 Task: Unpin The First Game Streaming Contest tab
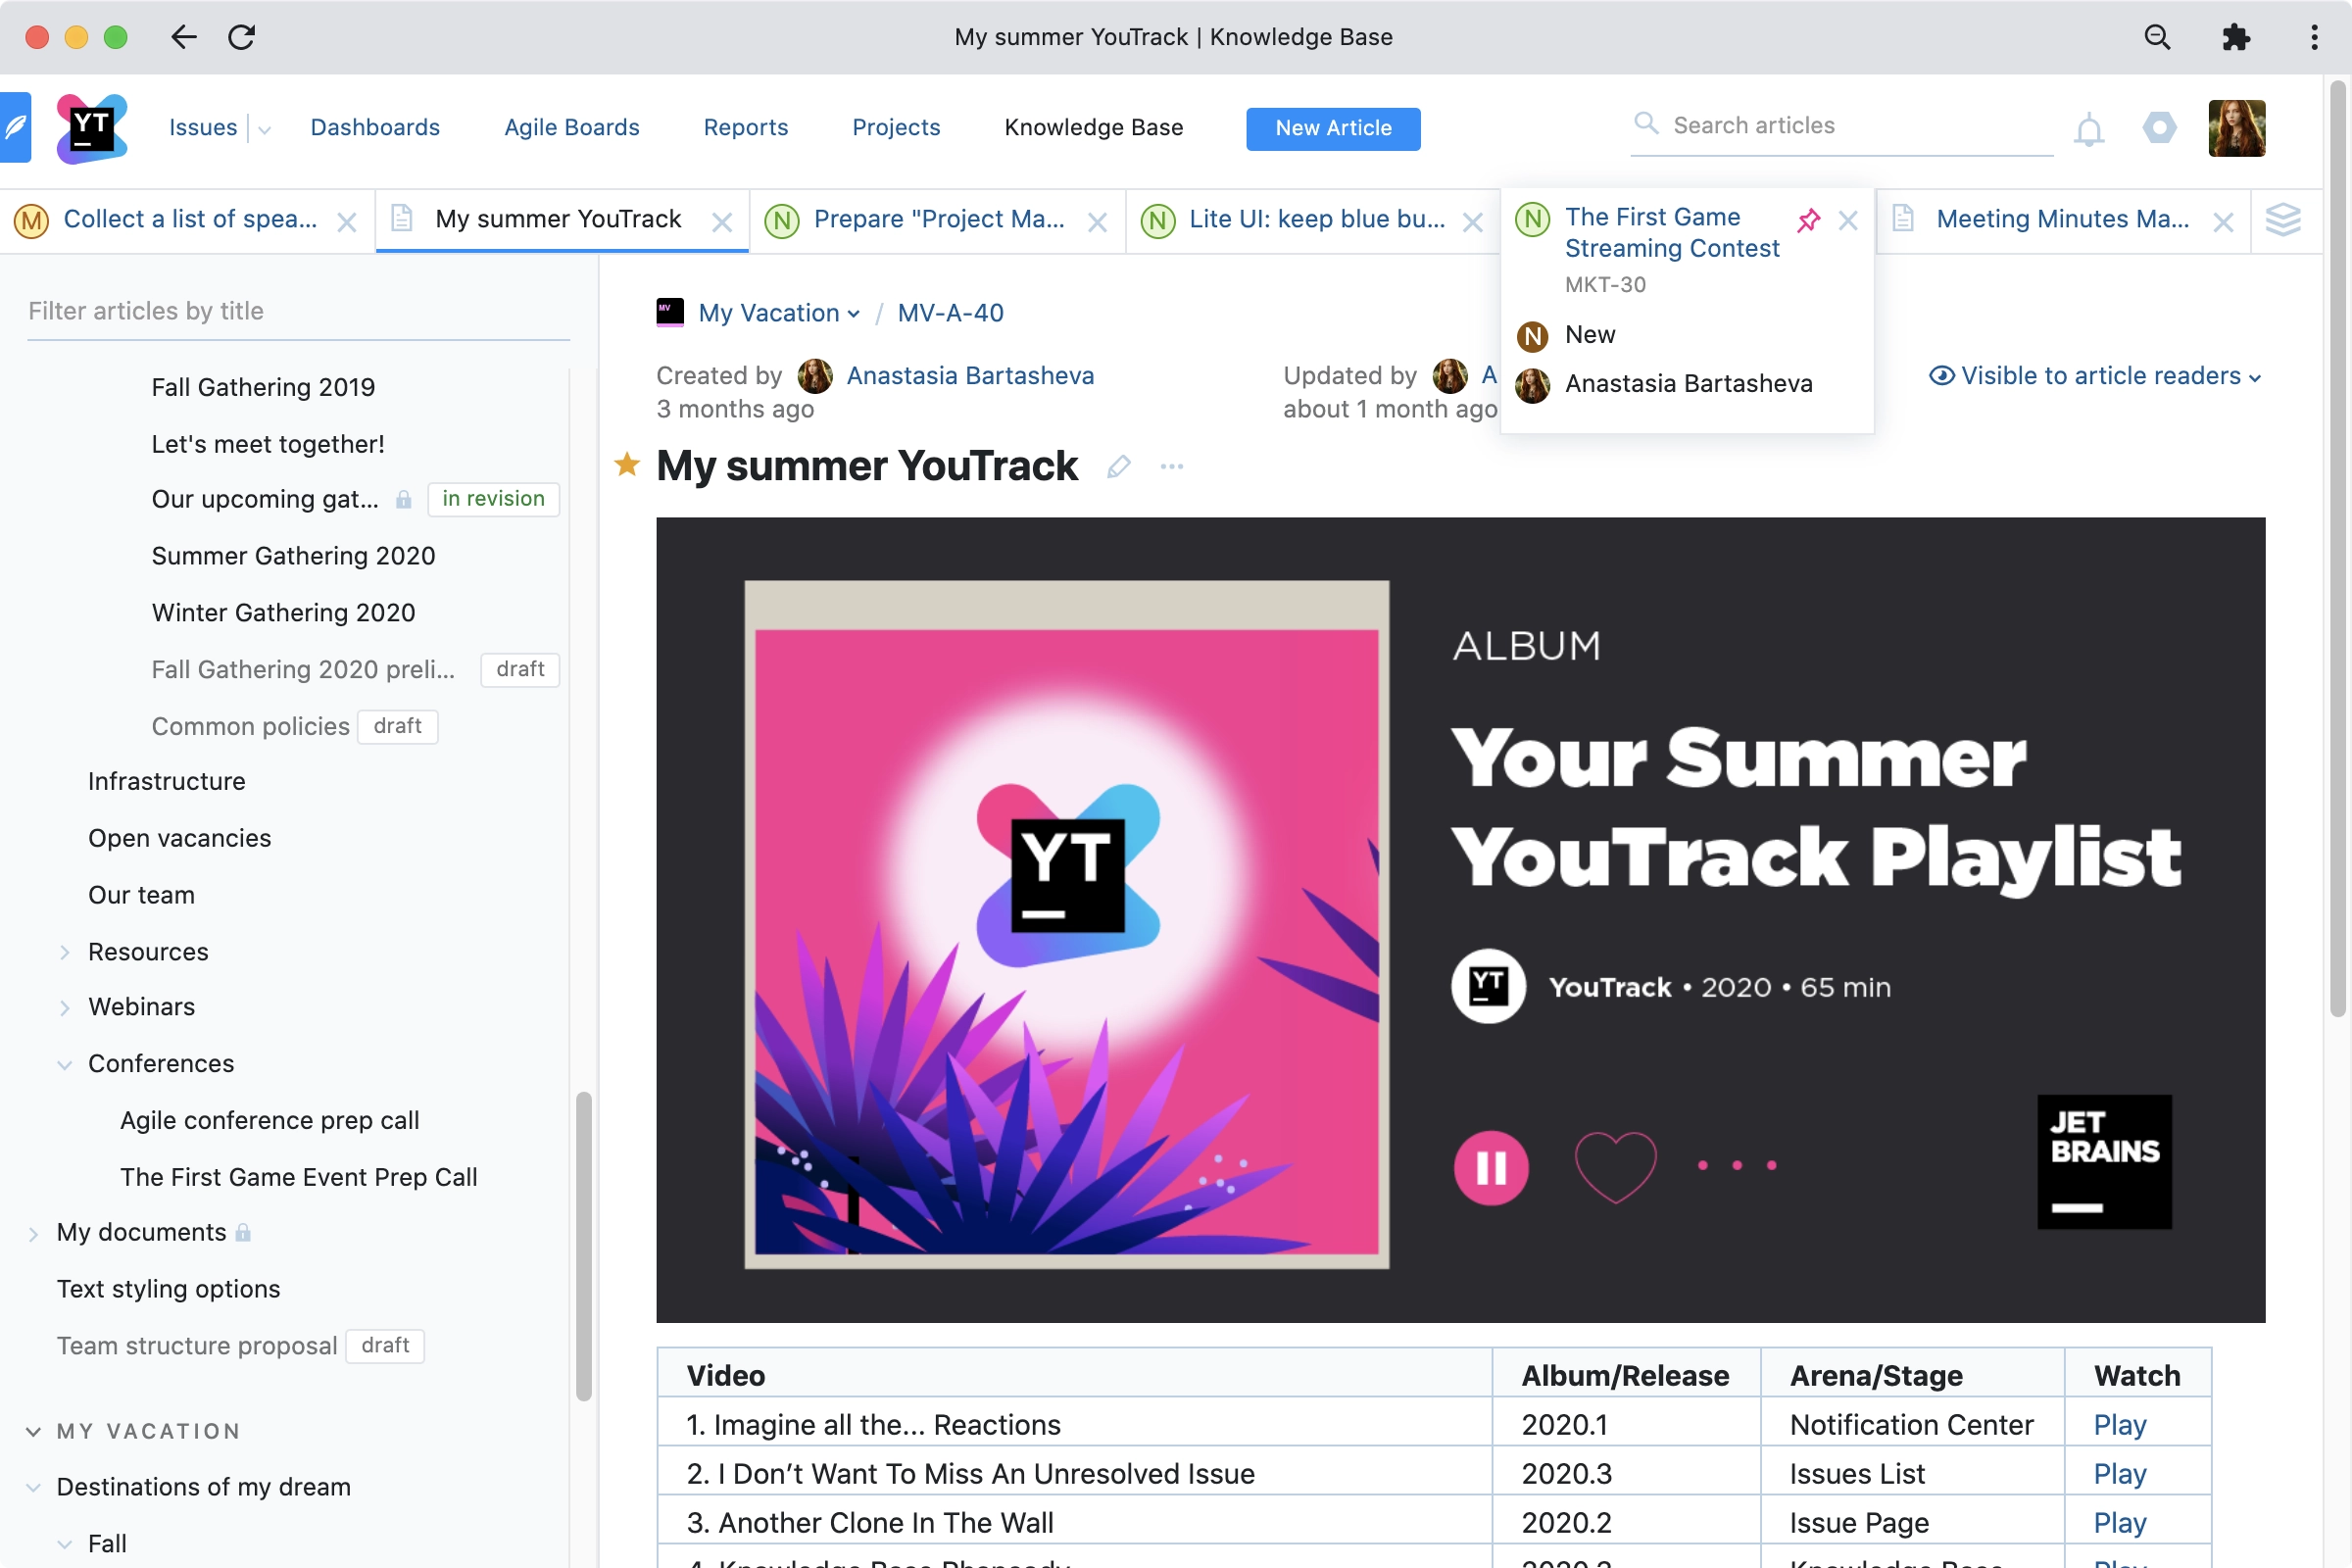pos(1808,220)
